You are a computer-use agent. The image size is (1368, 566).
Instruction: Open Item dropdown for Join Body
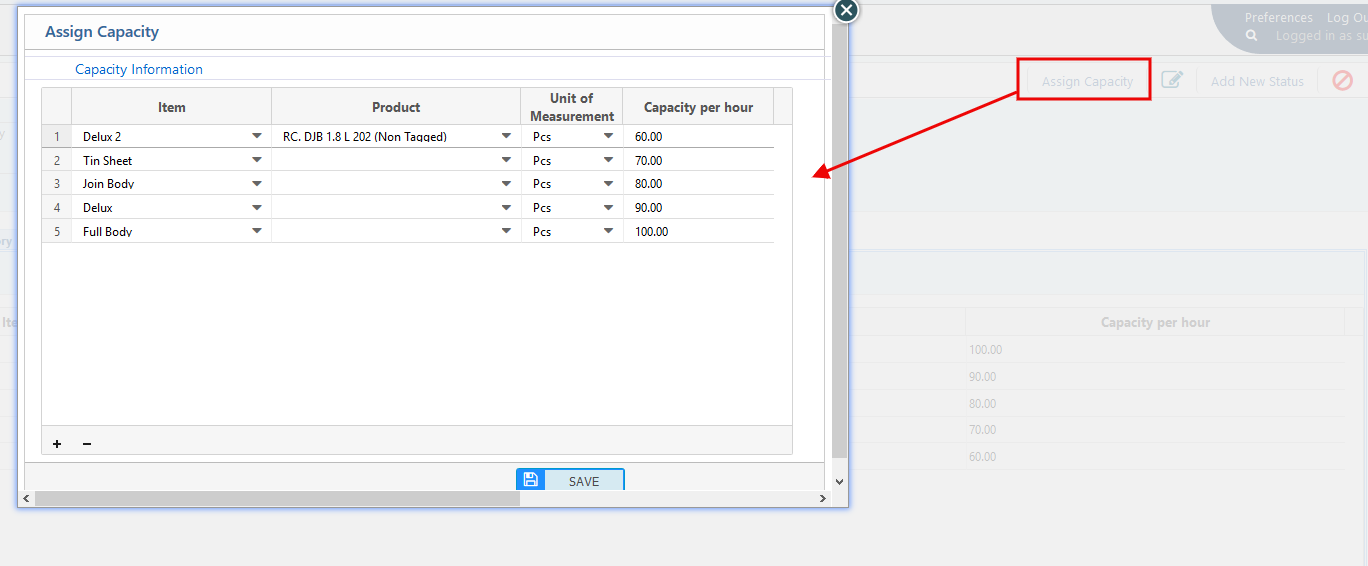[x=257, y=184]
